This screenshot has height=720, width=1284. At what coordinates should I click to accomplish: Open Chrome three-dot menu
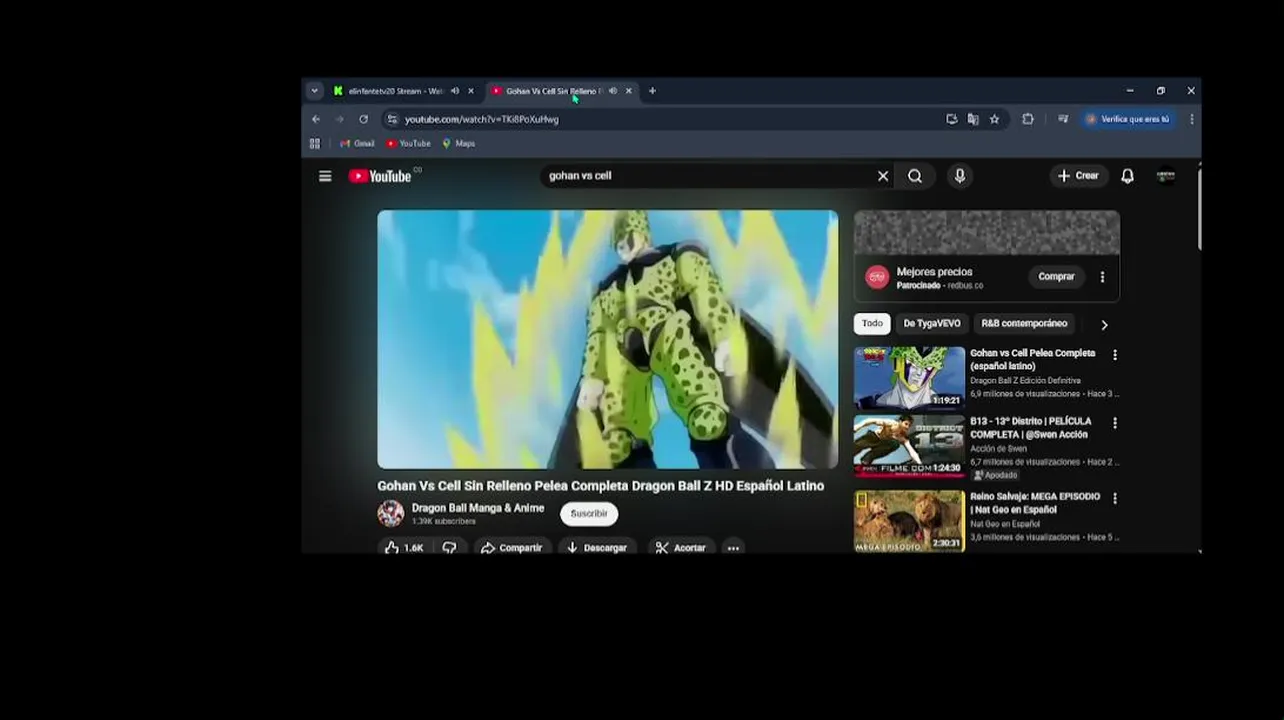(x=1191, y=119)
